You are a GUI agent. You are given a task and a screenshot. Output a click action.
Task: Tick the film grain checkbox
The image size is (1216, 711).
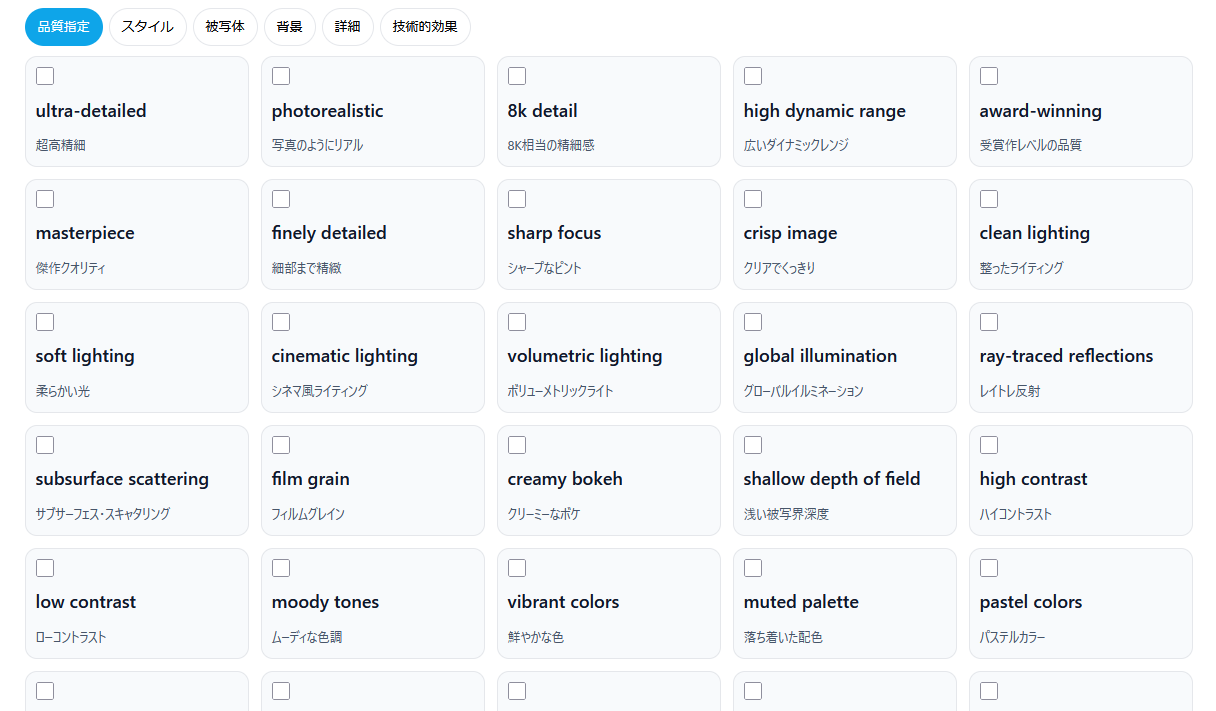(281, 445)
